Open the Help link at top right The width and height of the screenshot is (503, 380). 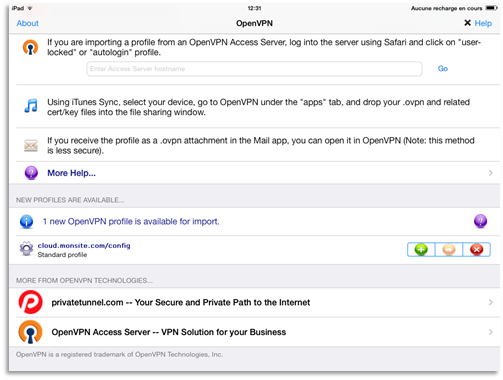point(483,23)
